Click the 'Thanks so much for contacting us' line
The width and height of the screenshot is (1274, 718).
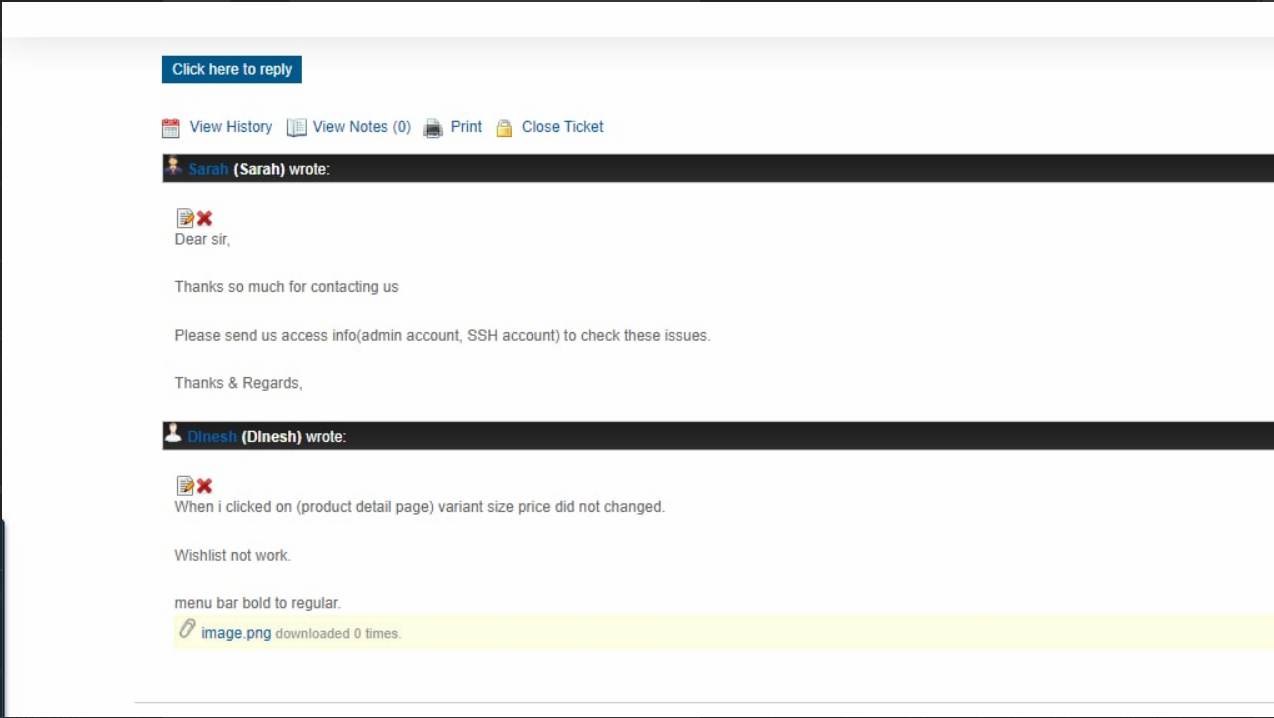coord(286,287)
